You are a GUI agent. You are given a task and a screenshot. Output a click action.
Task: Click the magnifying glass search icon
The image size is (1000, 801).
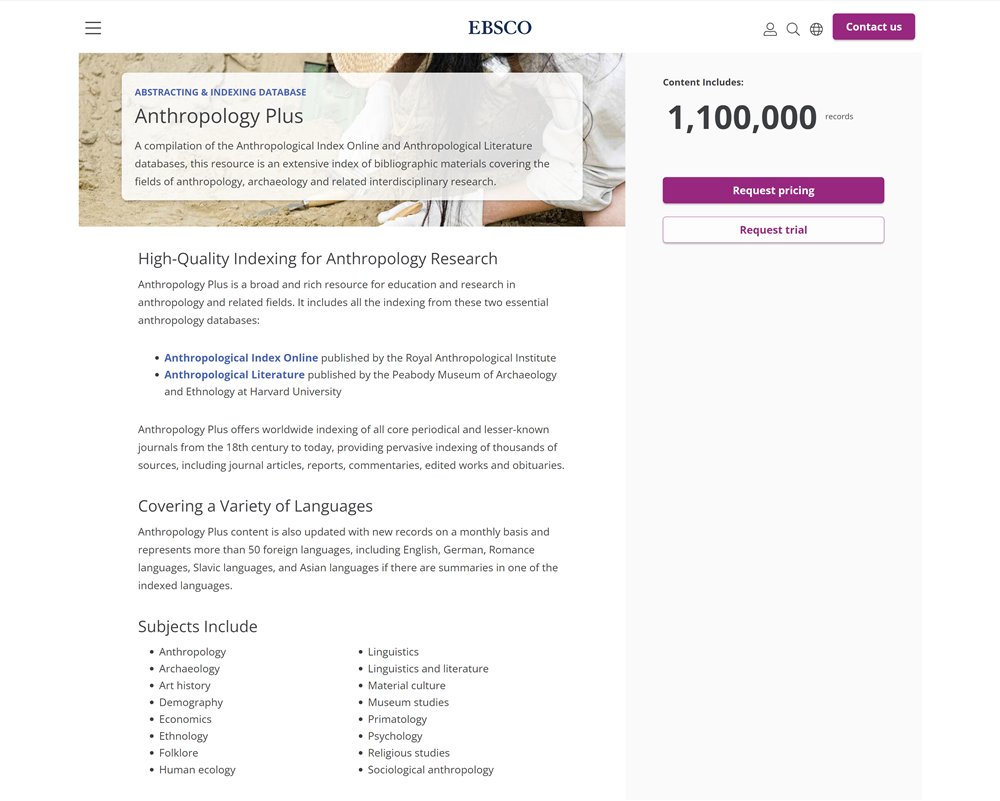click(793, 29)
